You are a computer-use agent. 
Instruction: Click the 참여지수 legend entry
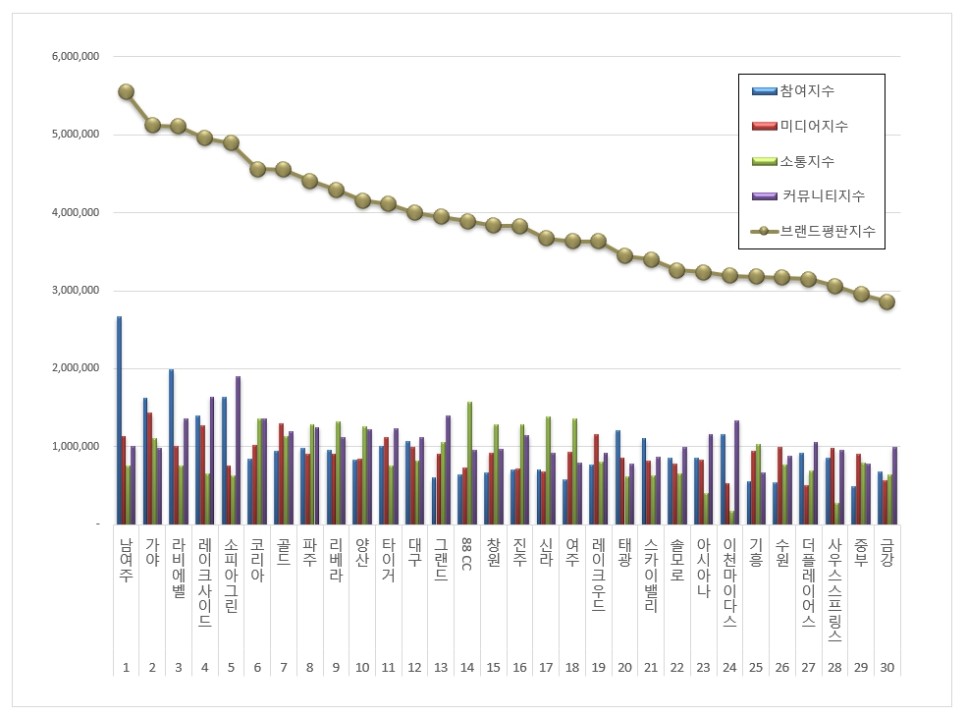[793, 91]
